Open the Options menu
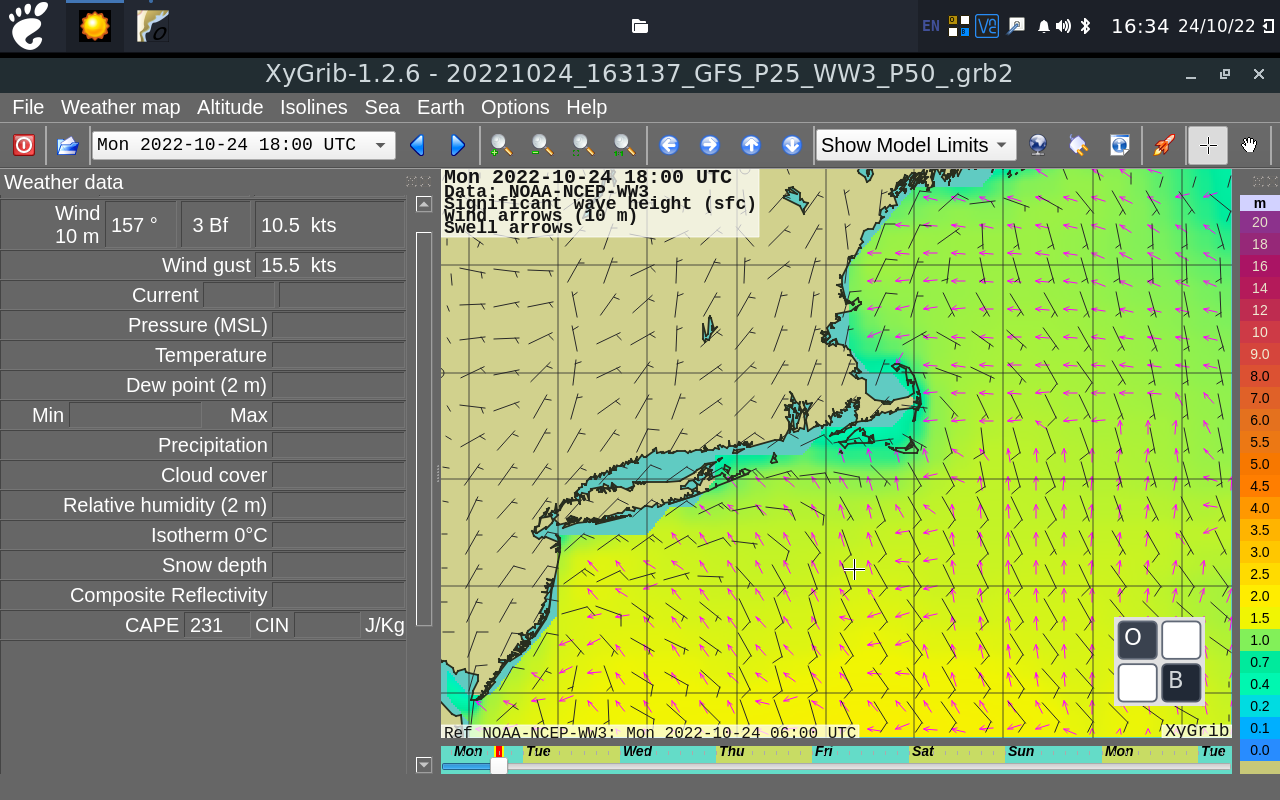 515,107
